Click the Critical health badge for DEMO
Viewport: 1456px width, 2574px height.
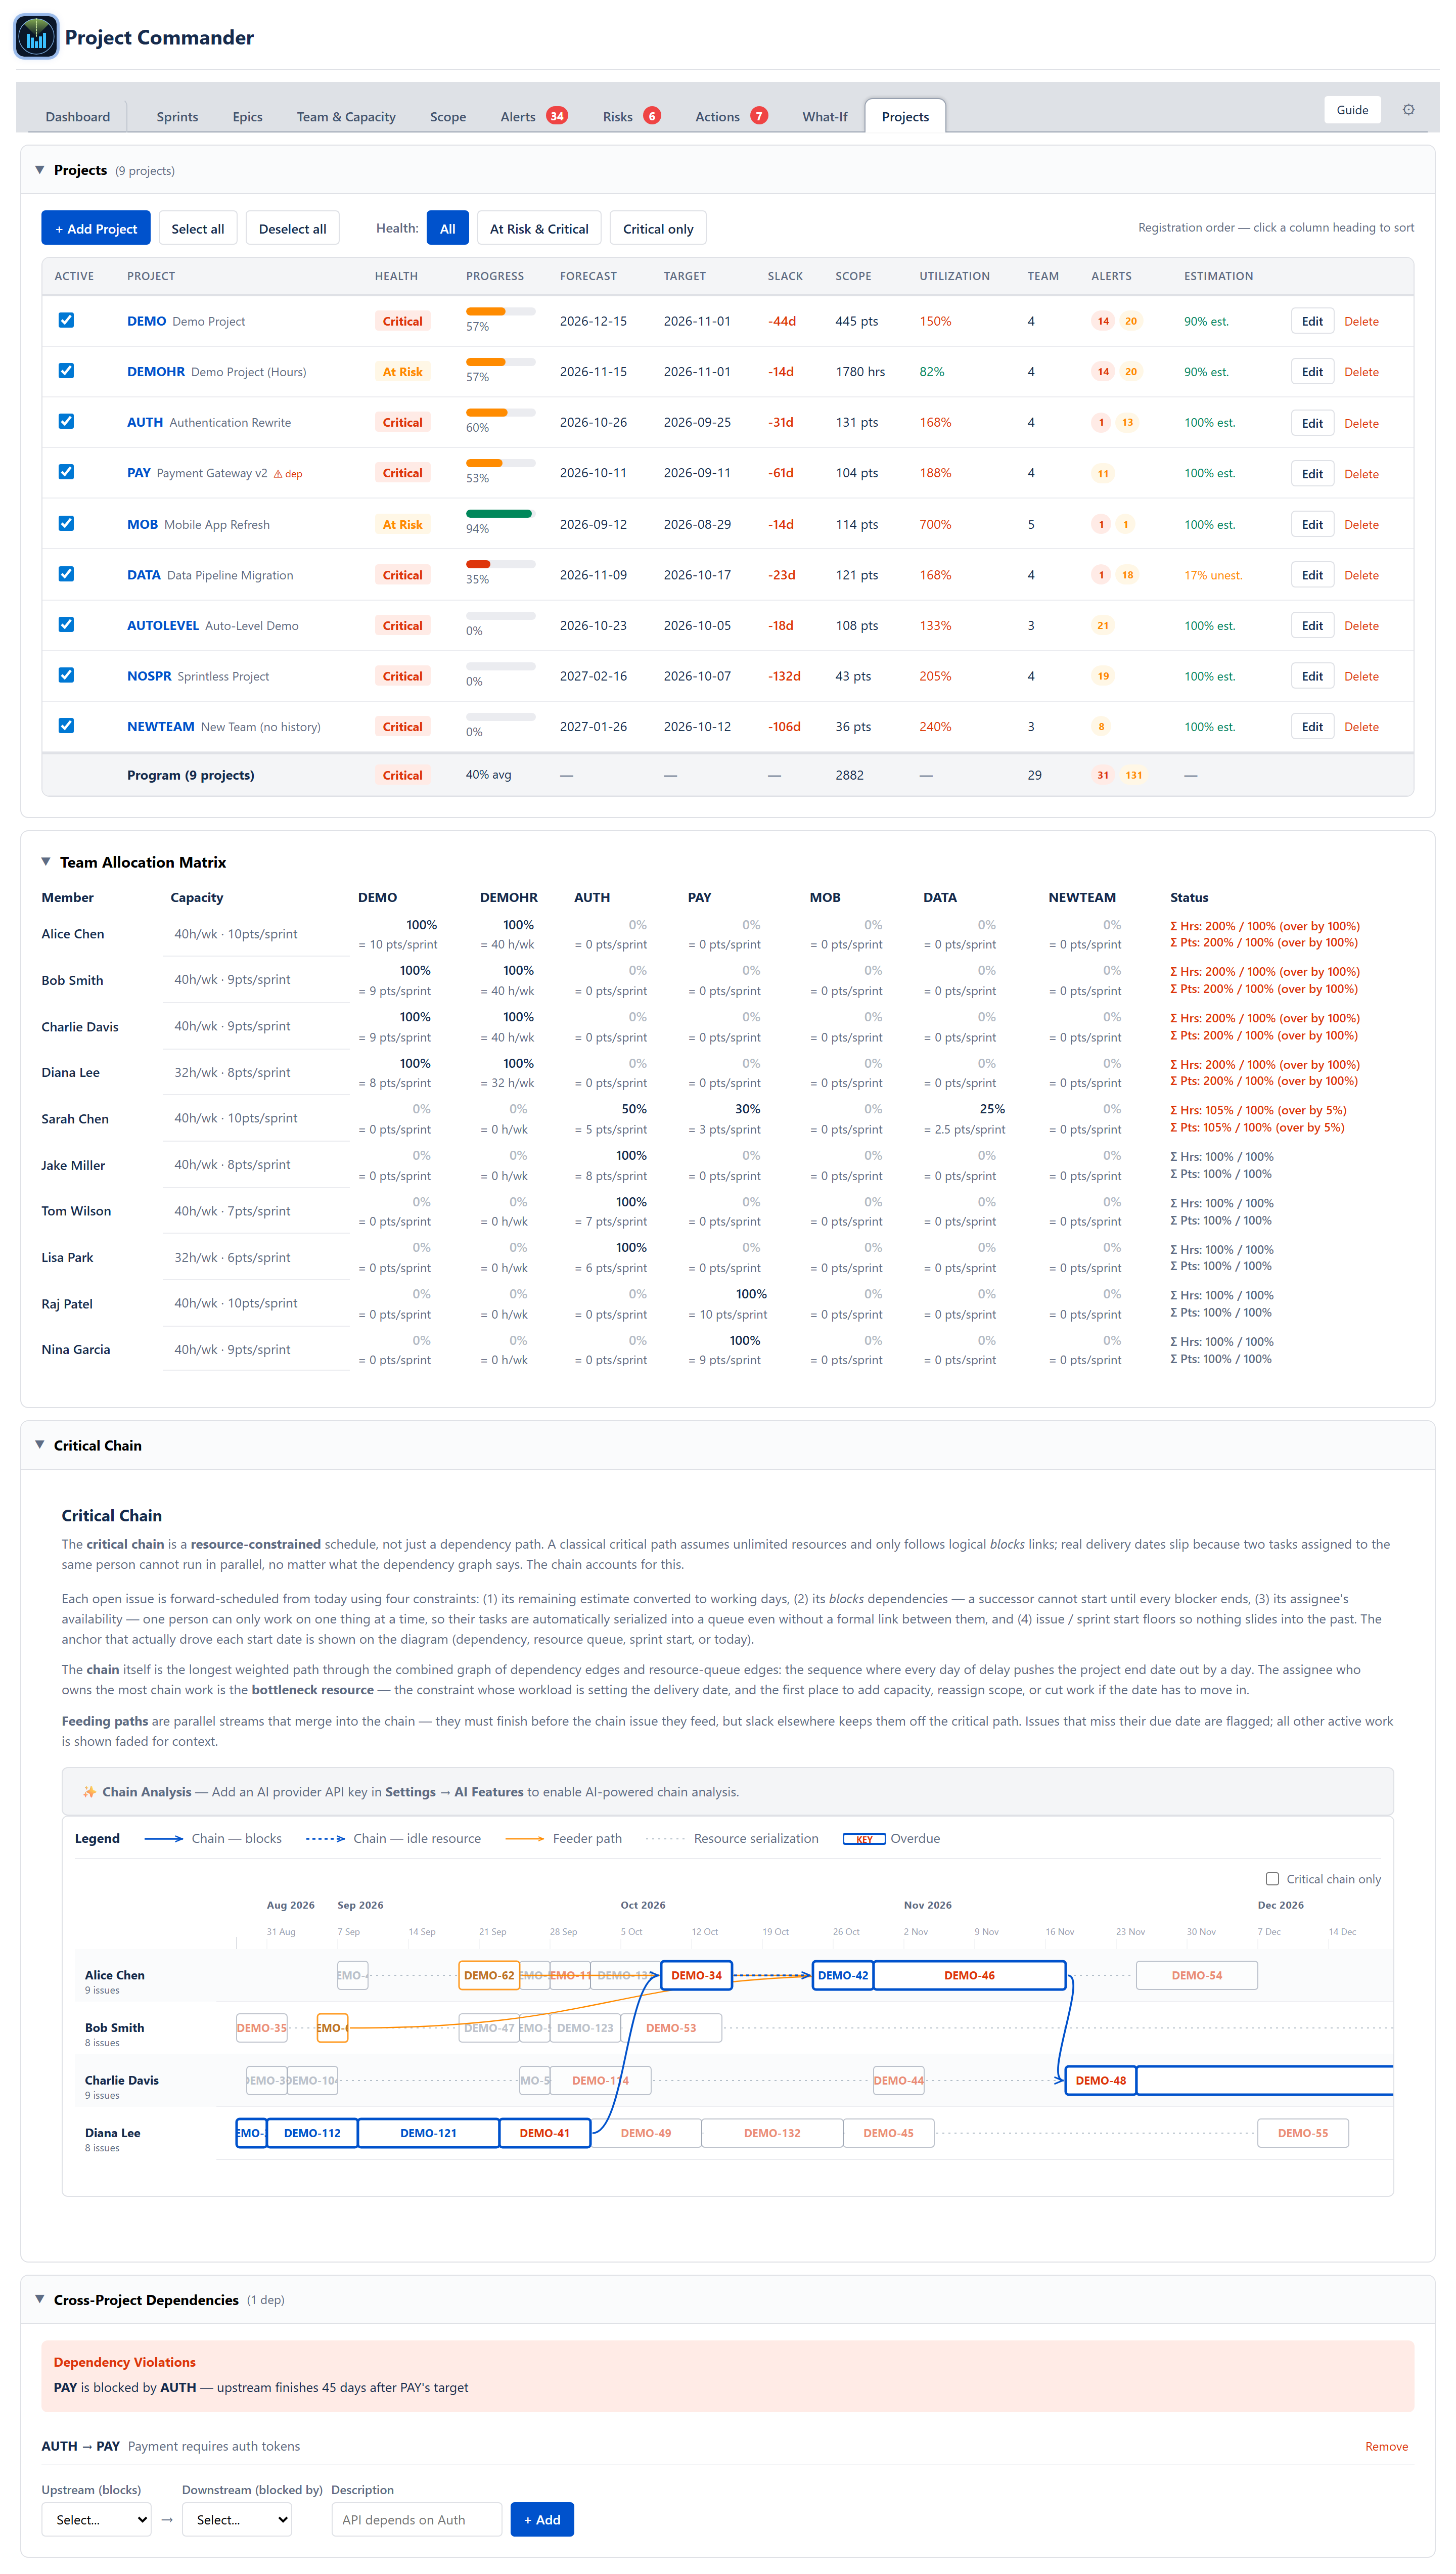(x=402, y=321)
